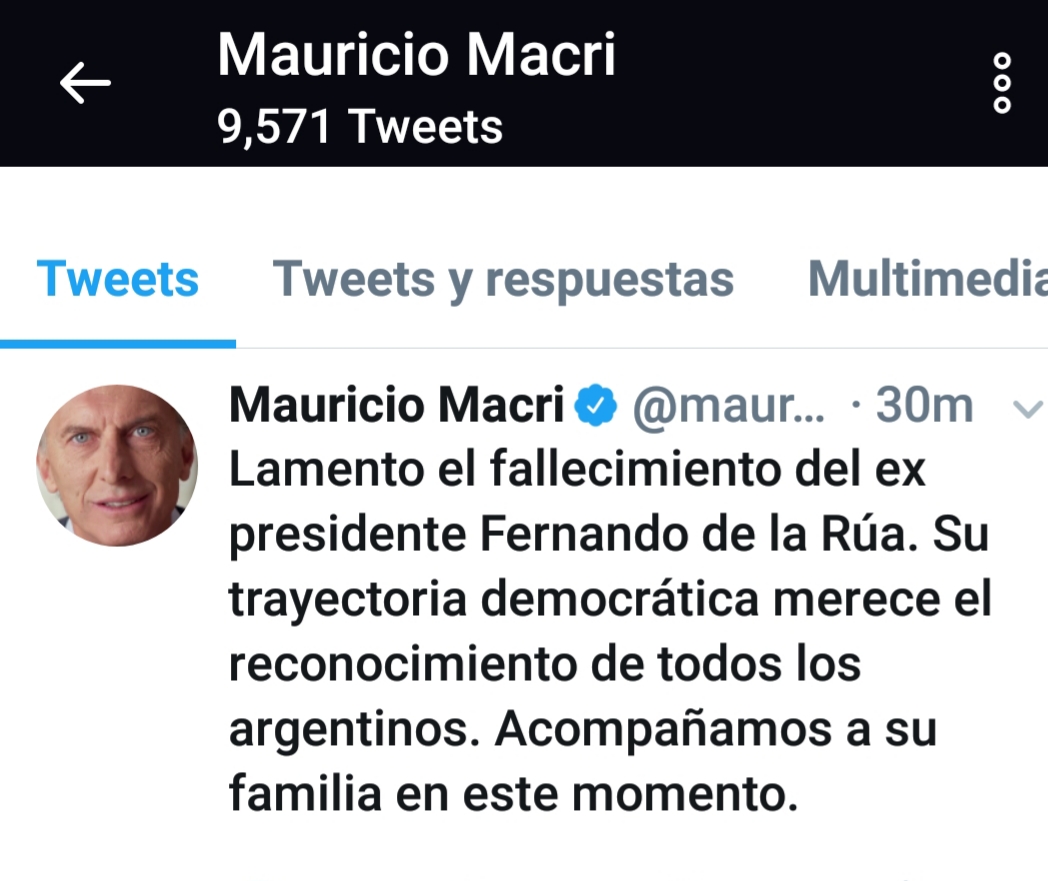Click the 30m tweet timestamp
The height and width of the screenshot is (881, 1048).
pos(924,407)
